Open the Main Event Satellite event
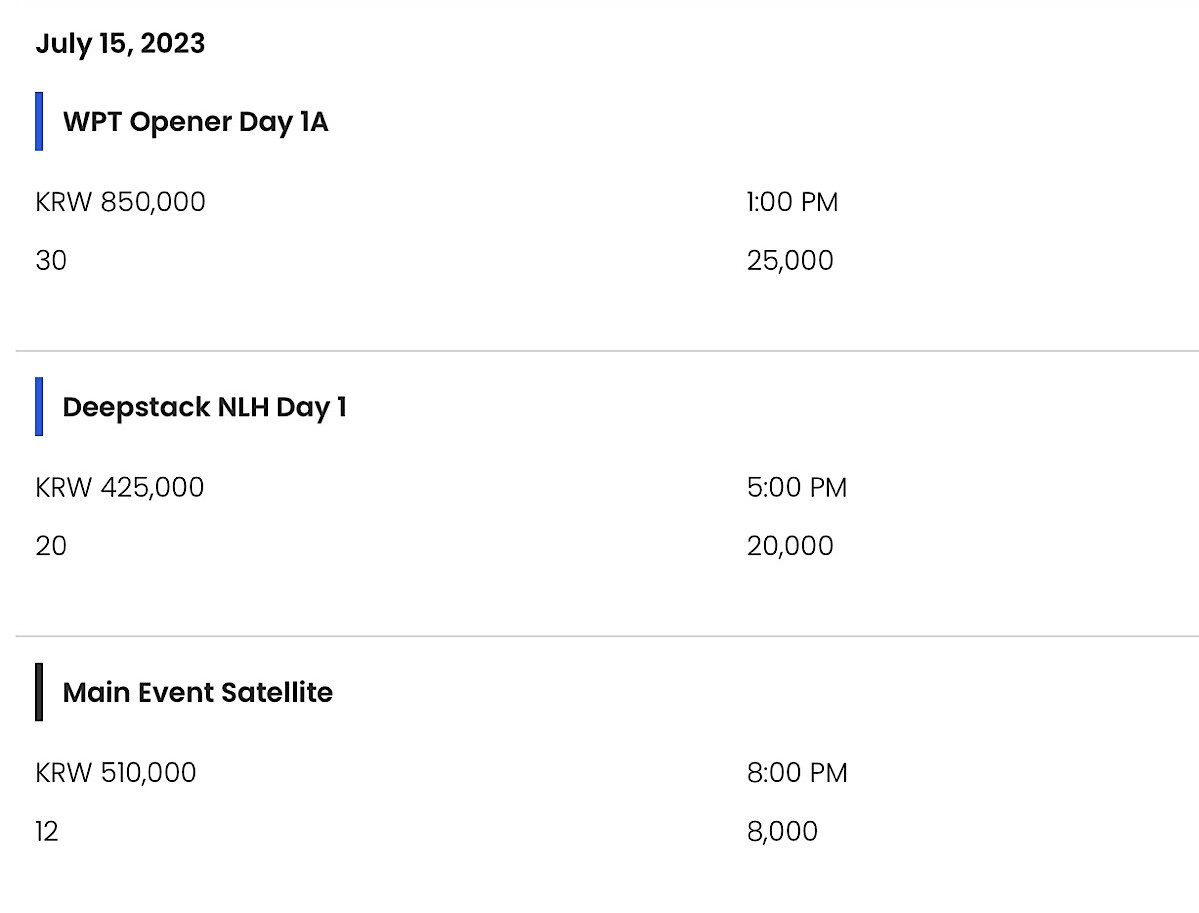This screenshot has height=913, width=1199. tap(198, 692)
